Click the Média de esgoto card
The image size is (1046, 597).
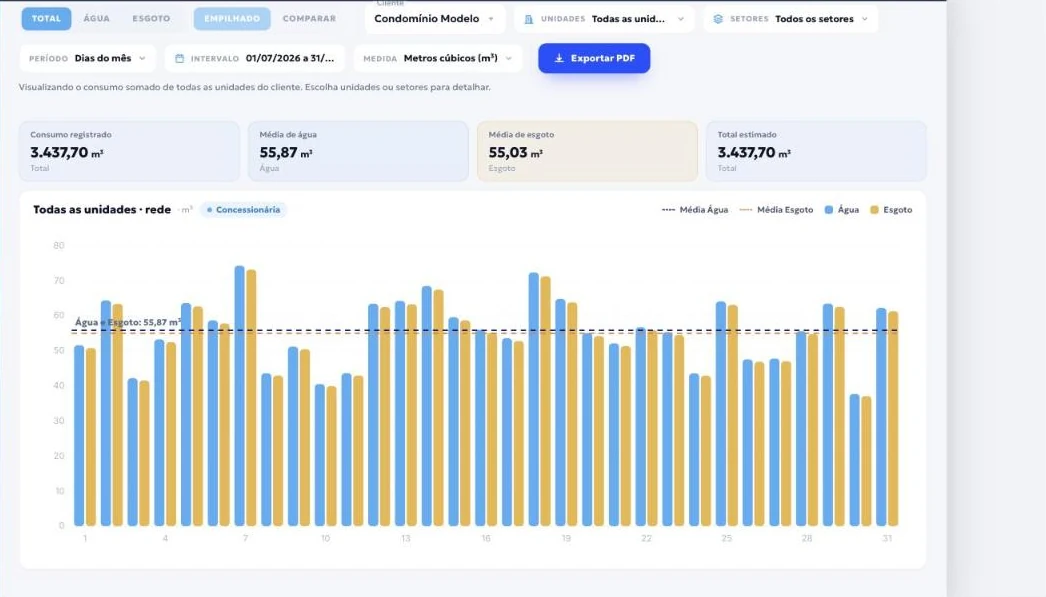(x=587, y=151)
